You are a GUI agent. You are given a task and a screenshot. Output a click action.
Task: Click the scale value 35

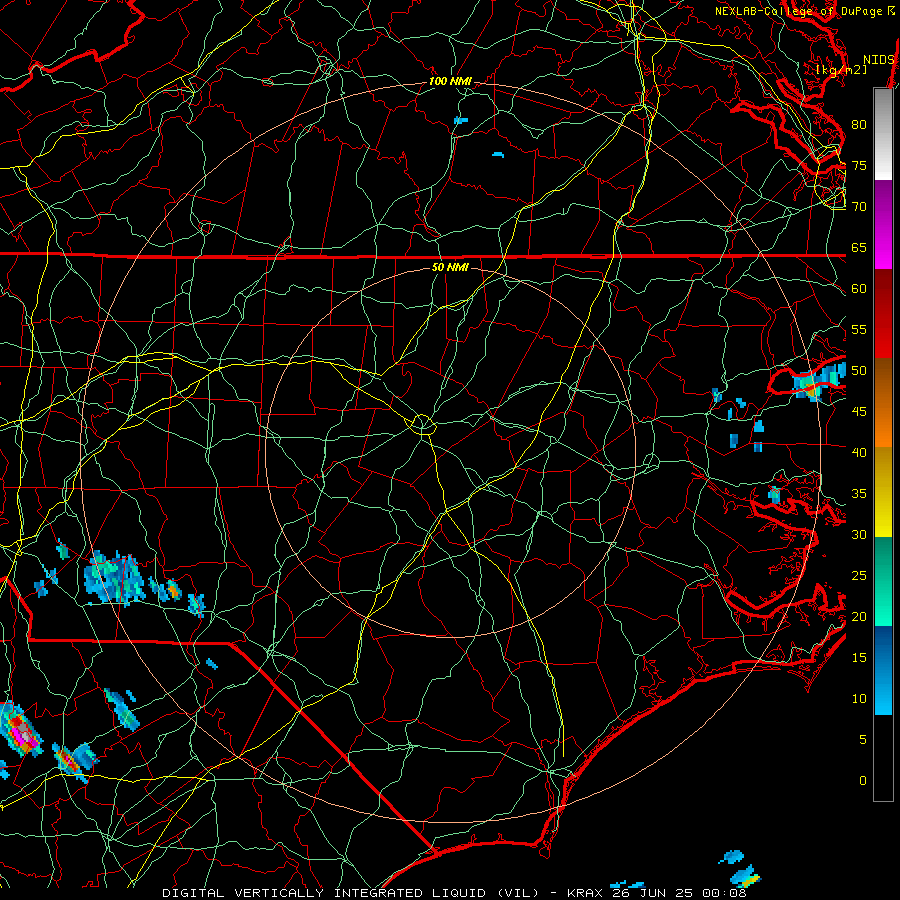point(859,494)
